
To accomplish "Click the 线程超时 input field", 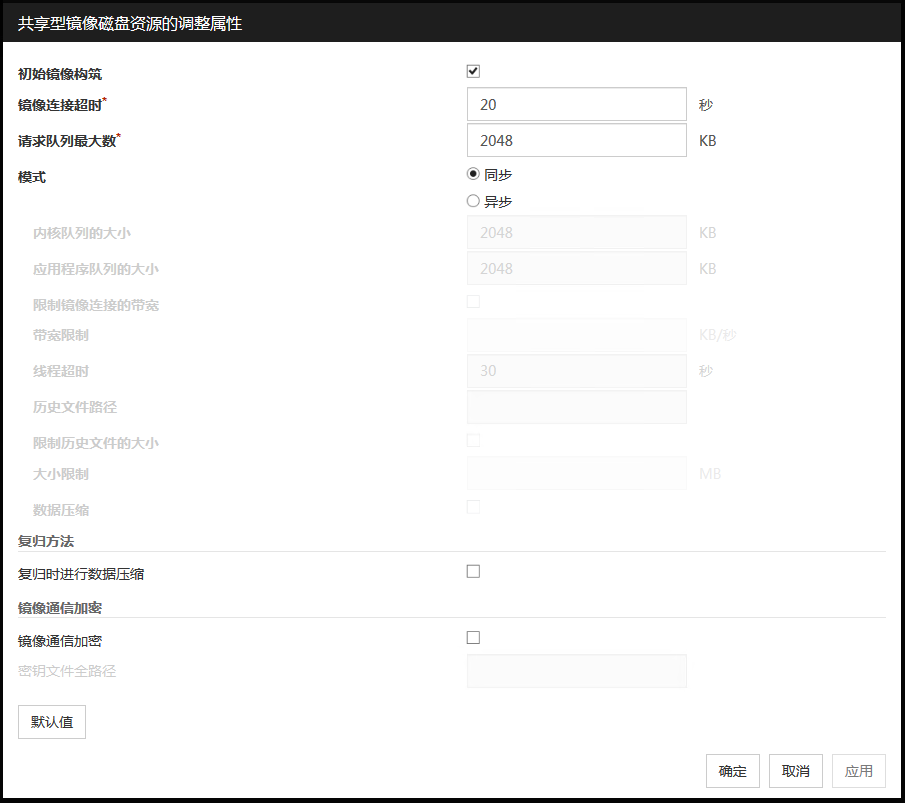I will 576,371.
